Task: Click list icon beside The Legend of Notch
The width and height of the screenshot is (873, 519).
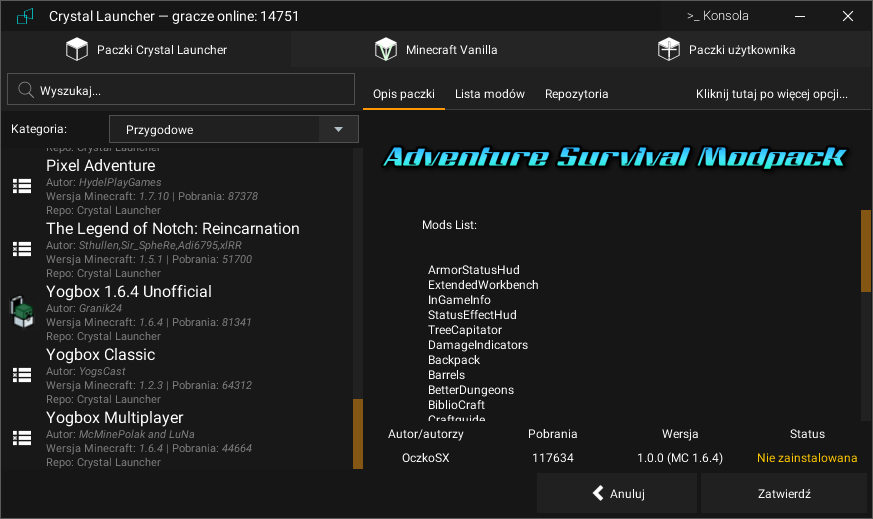Action: [x=22, y=249]
